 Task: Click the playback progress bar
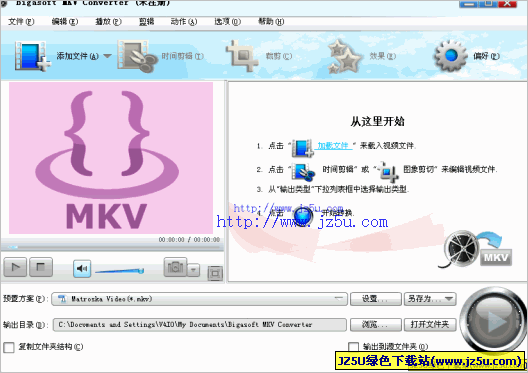[x=112, y=247]
